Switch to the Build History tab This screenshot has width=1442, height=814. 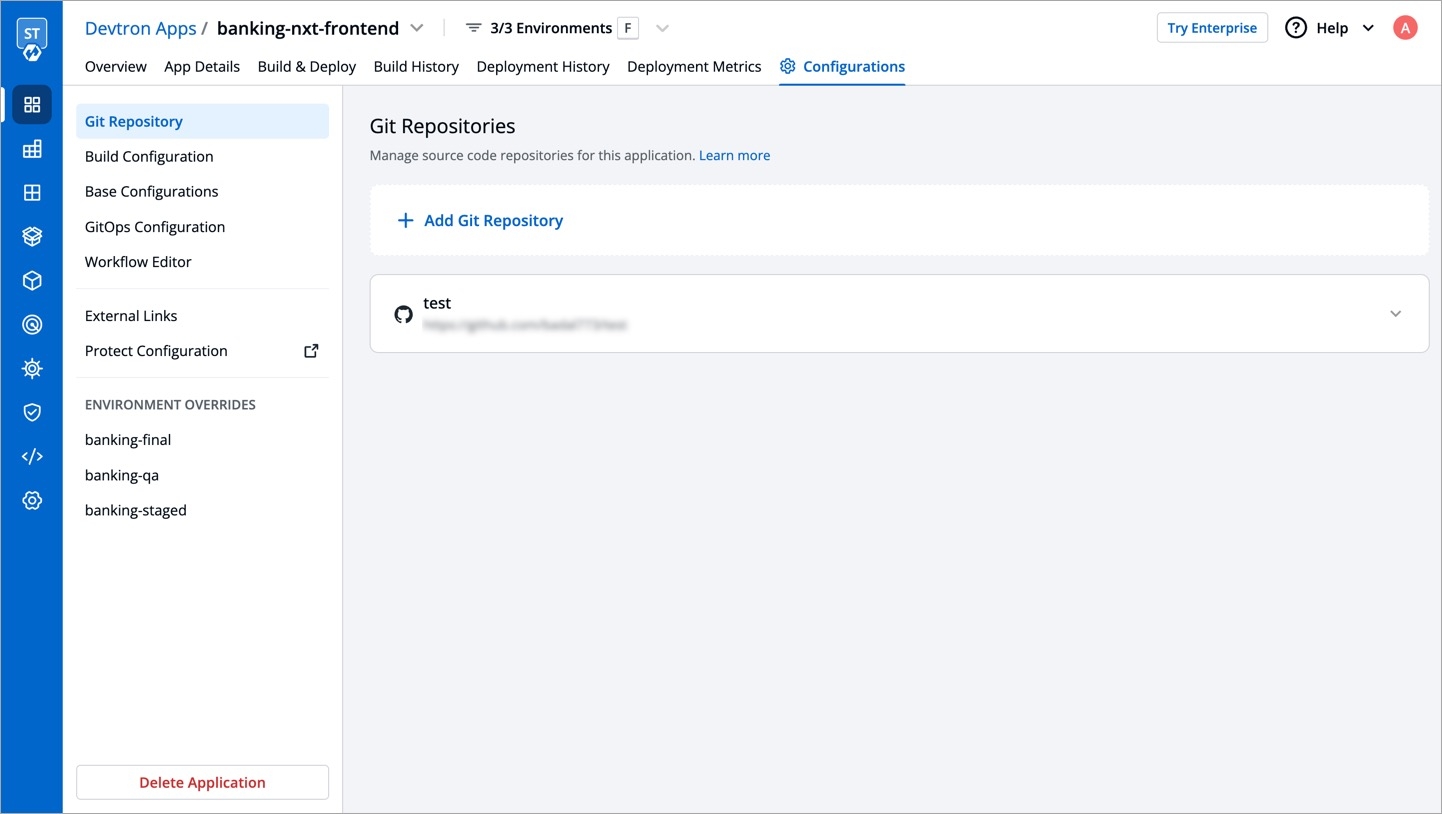point(416,66)
